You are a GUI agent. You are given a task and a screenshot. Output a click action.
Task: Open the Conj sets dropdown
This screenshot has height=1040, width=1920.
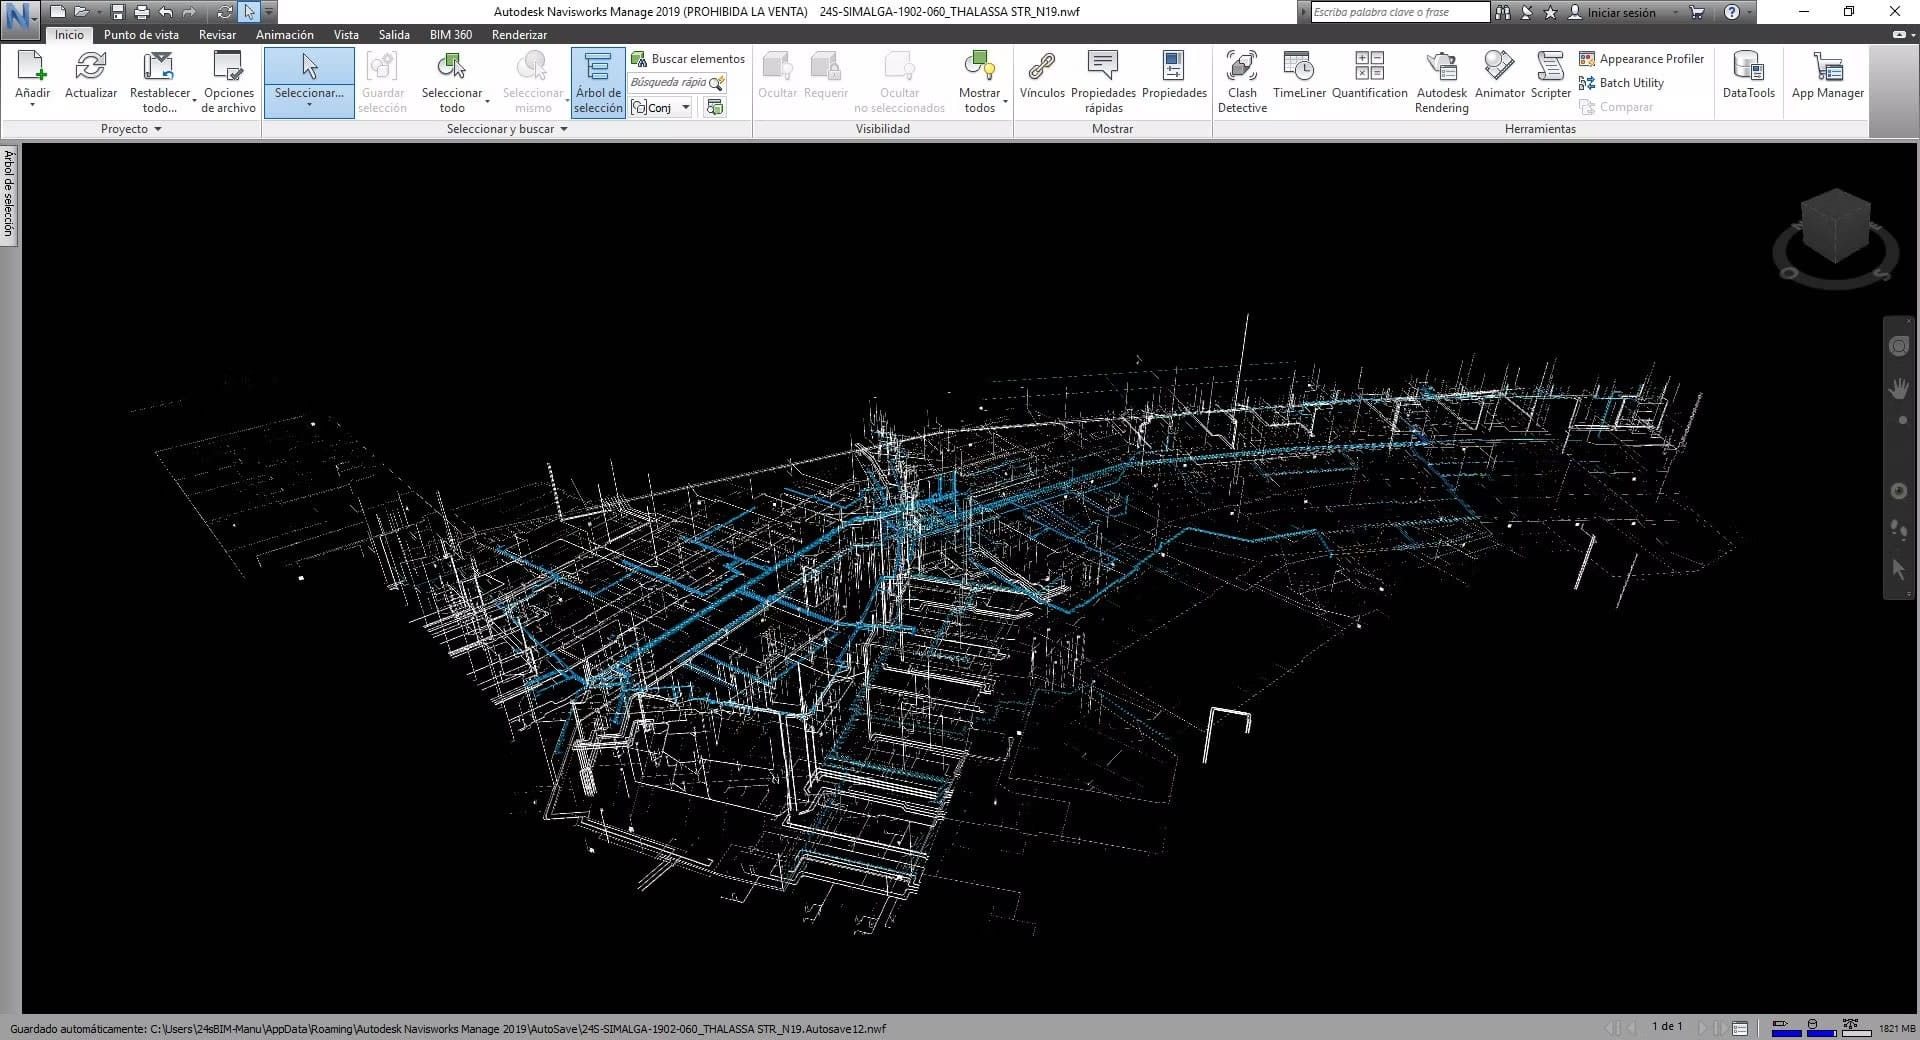[685, 107]
